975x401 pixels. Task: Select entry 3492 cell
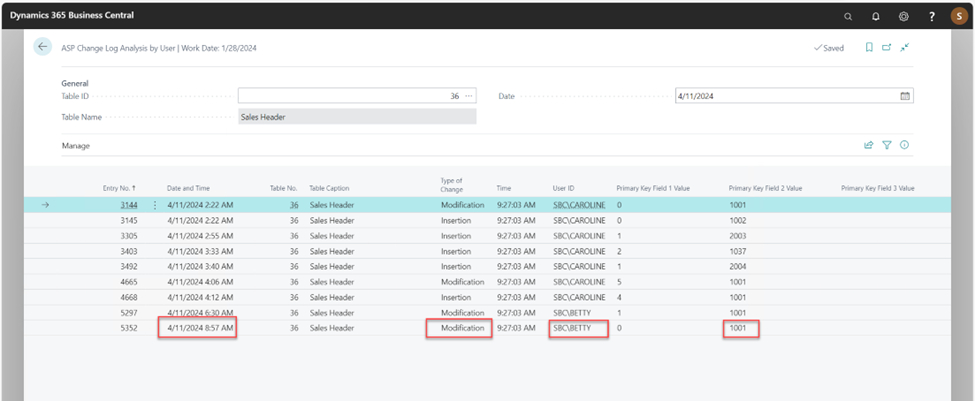(x=129, y=267)
